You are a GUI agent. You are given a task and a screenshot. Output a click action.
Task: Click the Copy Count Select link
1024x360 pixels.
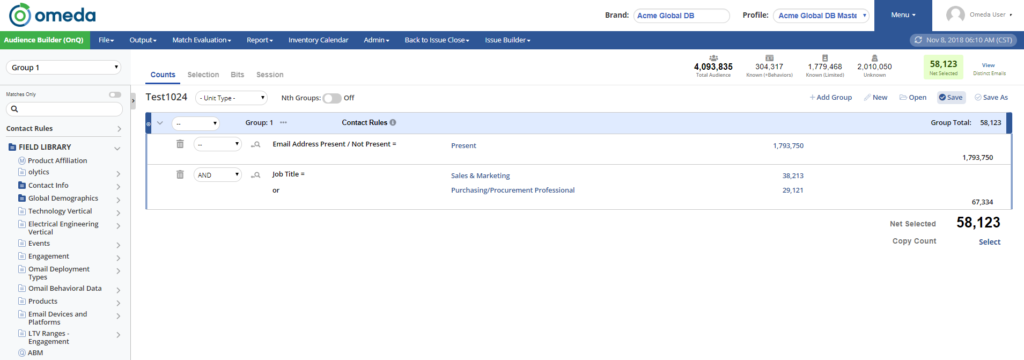[x=989, y=242]
